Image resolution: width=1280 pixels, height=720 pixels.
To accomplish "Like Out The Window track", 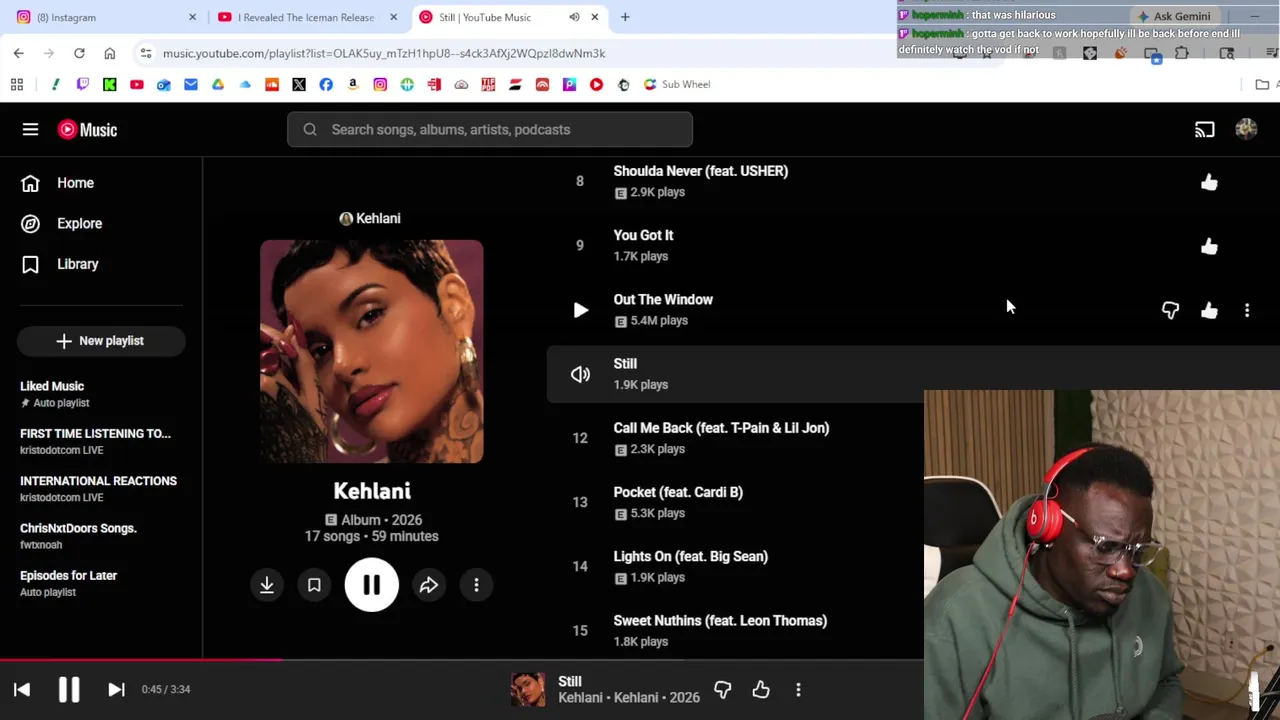I will pyautogui.click(x=1209, y=310).
